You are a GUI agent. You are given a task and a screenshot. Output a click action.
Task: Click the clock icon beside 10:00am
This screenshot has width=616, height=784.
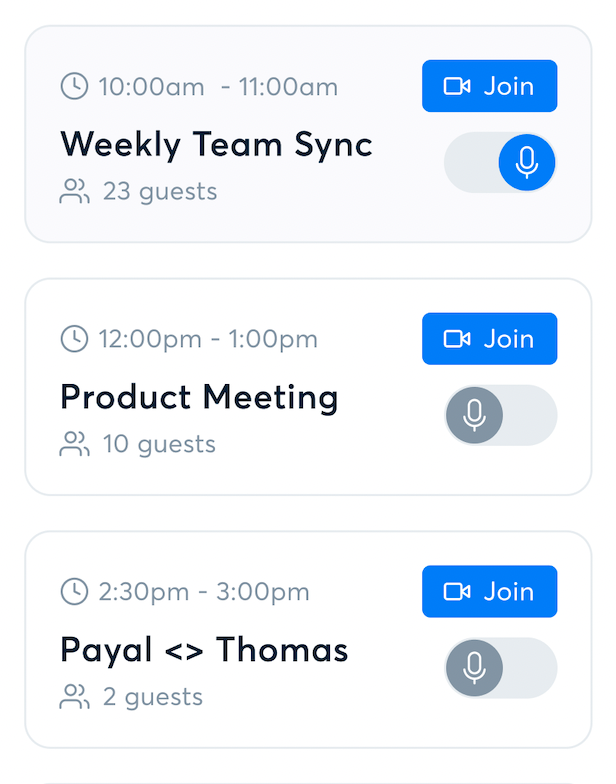(x=74, y=87)
